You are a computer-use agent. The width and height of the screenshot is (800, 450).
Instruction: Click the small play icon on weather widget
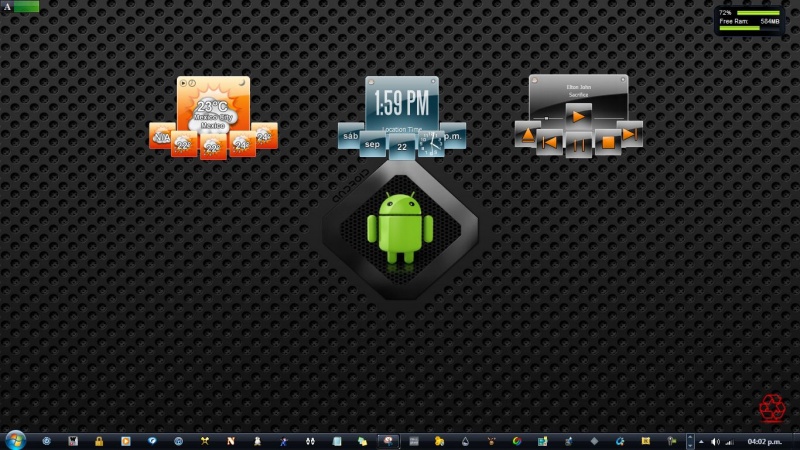pos(183,83)
